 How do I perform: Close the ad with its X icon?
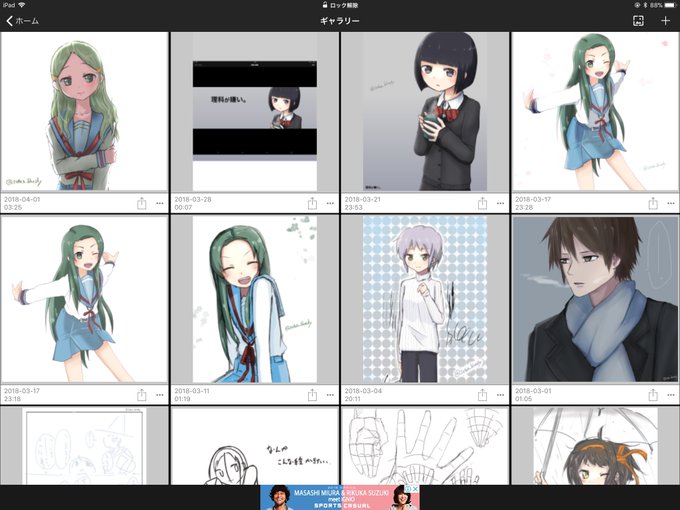(x=415, y=489)
